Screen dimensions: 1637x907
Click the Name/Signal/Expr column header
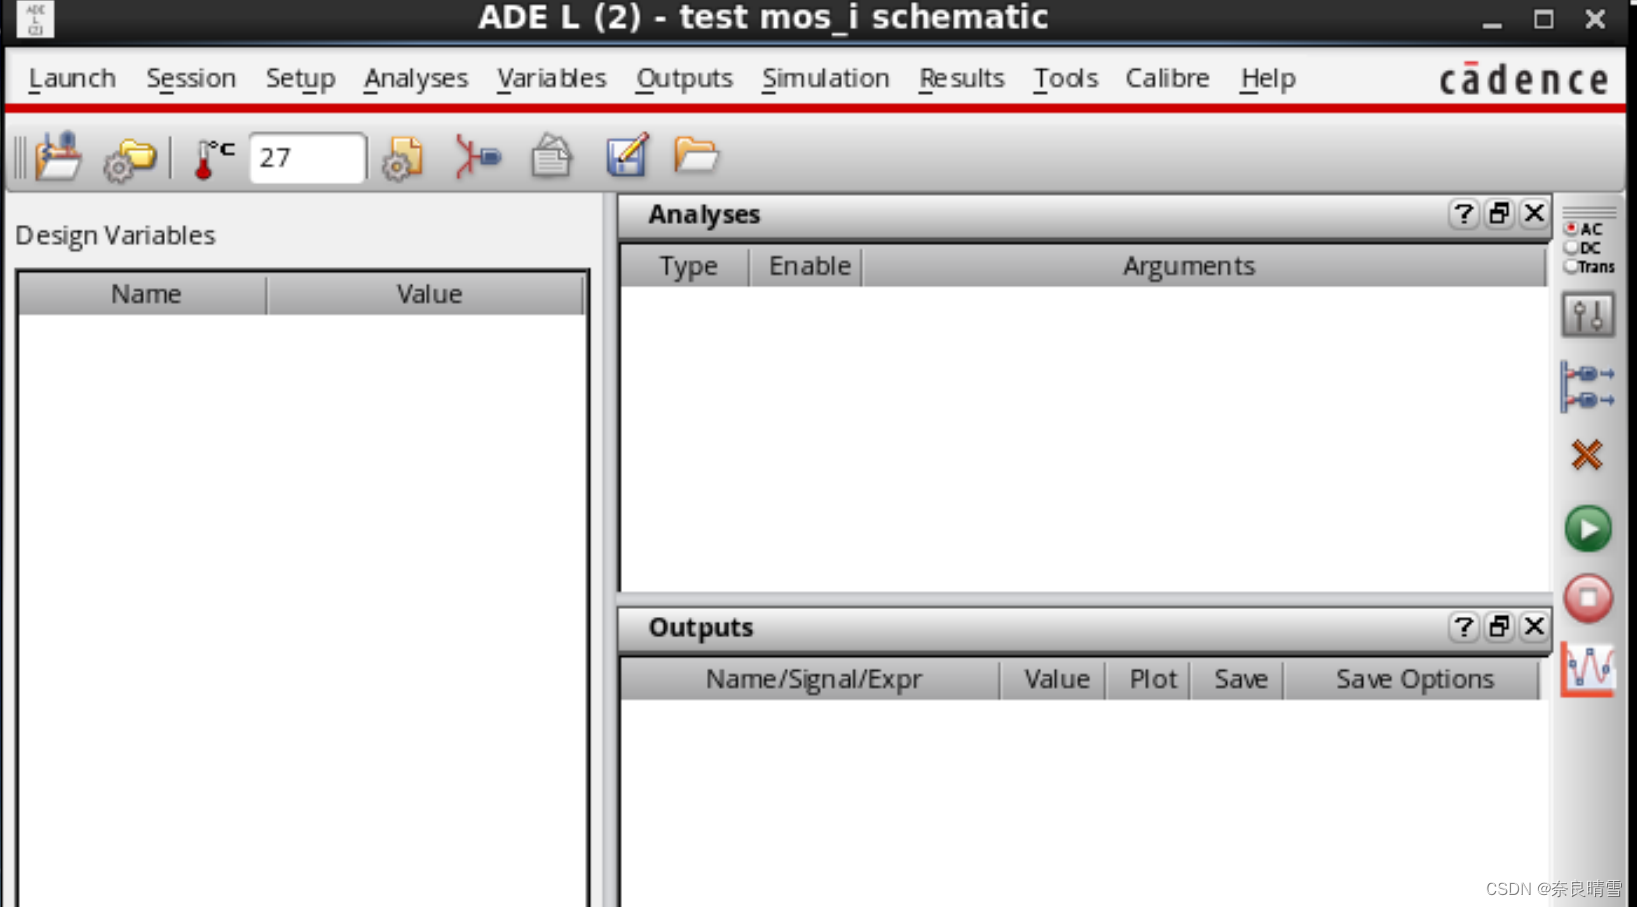812,679
